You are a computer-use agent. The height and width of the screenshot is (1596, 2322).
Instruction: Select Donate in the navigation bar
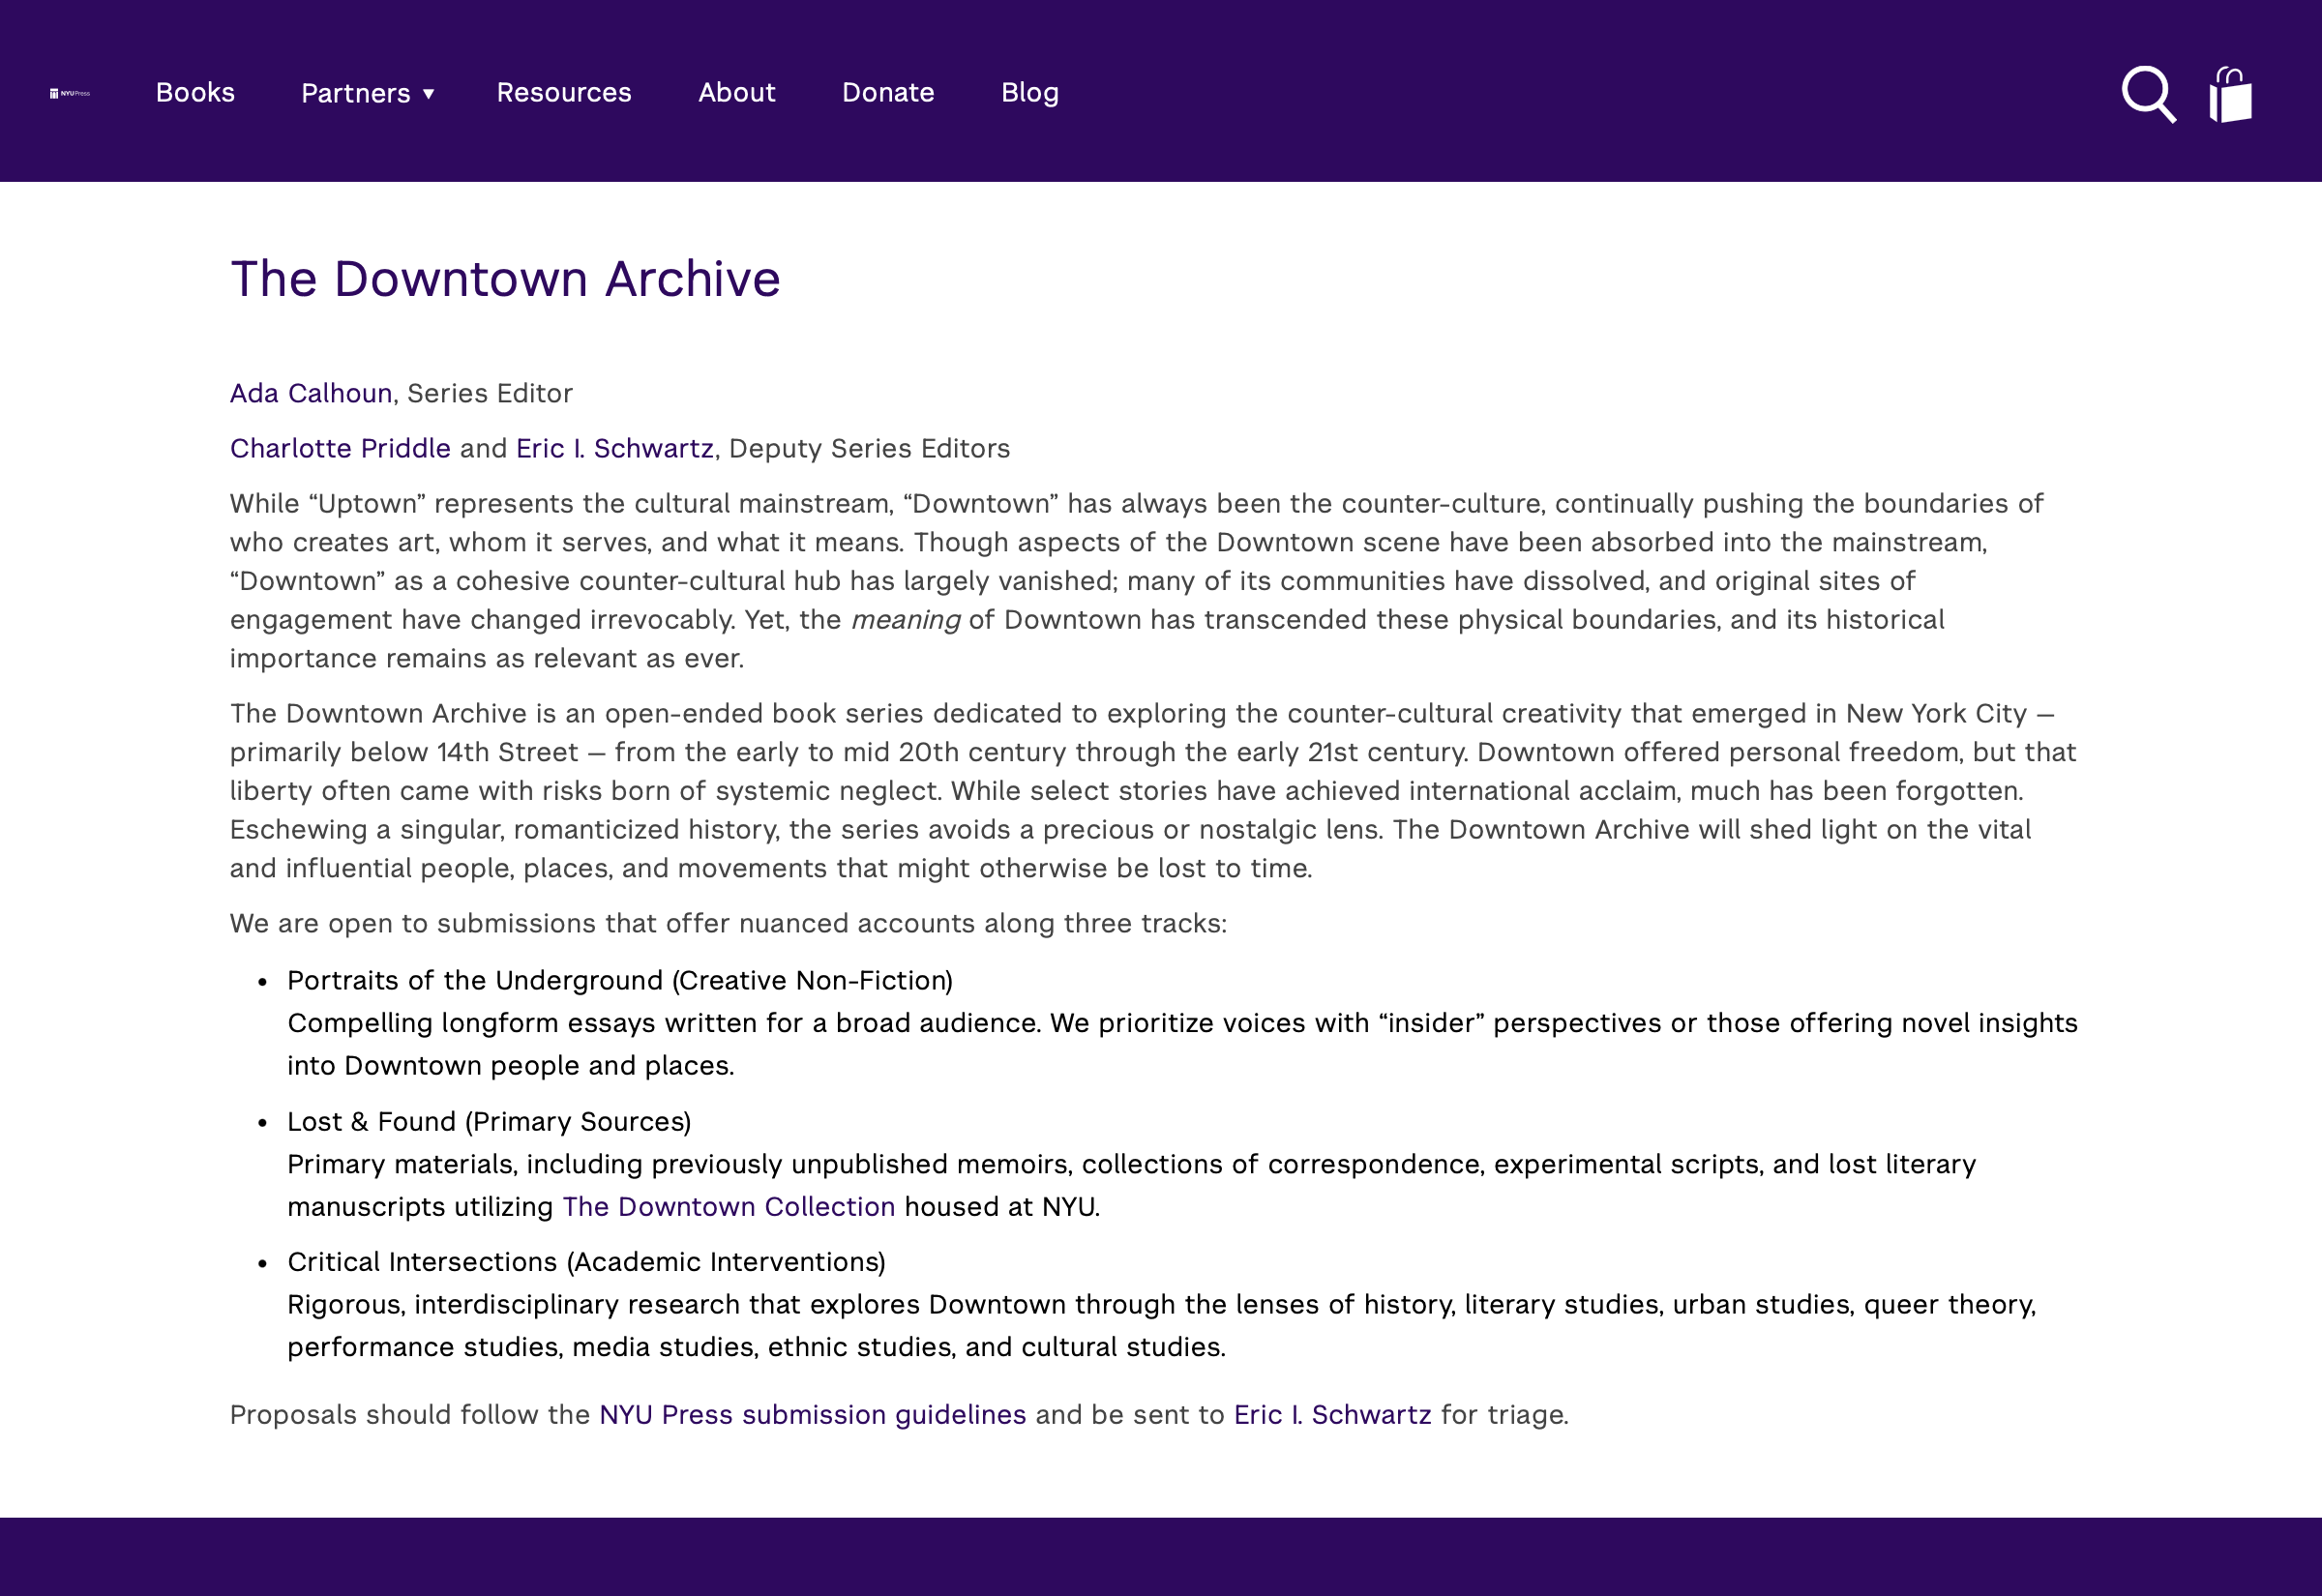(888, 92)
